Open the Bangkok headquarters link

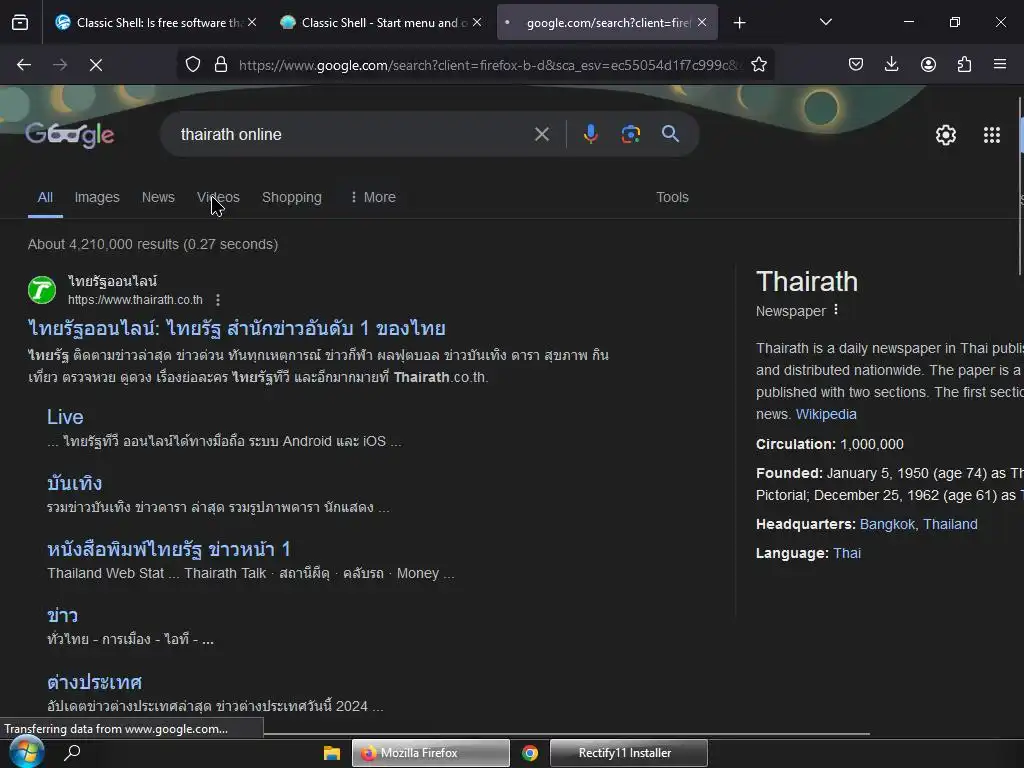click(887, 524)
